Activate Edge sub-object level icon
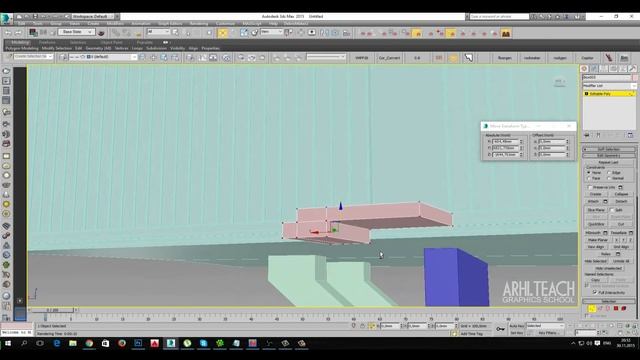The width and height of the screenshot is (640, 360). pos(600,309)
